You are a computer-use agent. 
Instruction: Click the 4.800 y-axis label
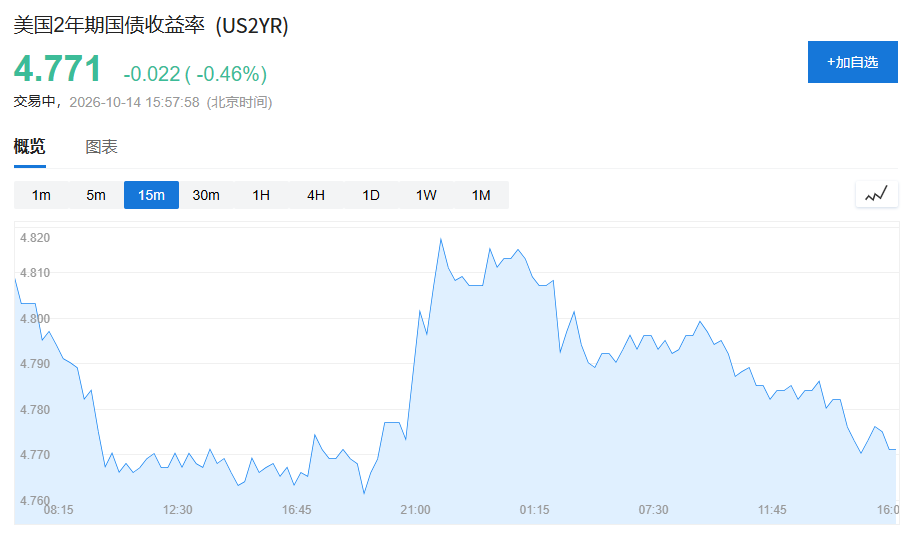[35, 318]
